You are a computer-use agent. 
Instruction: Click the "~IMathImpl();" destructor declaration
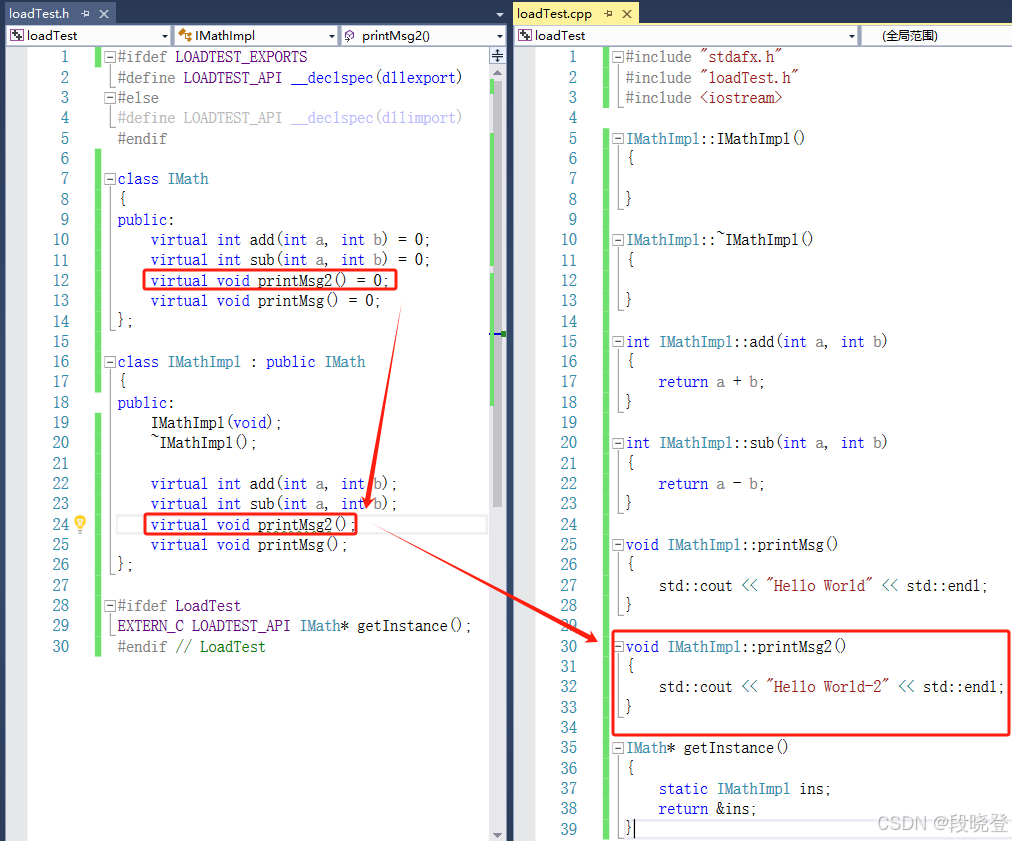pyautogui.click(x=203, y=443)
